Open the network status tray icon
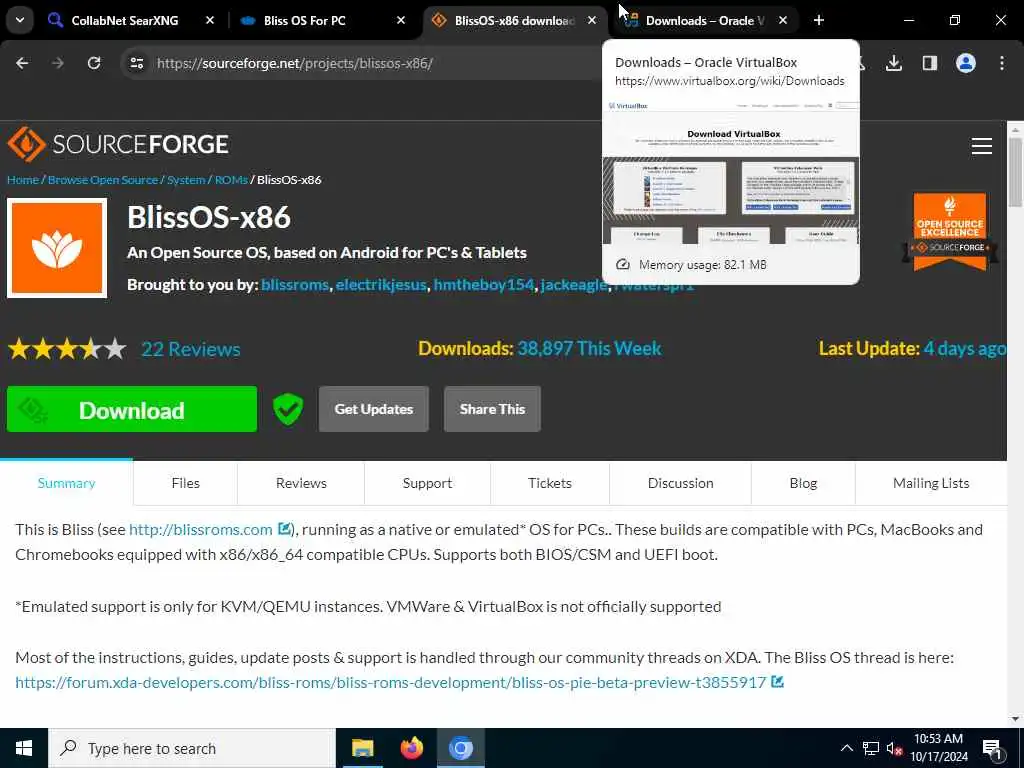 871,748
